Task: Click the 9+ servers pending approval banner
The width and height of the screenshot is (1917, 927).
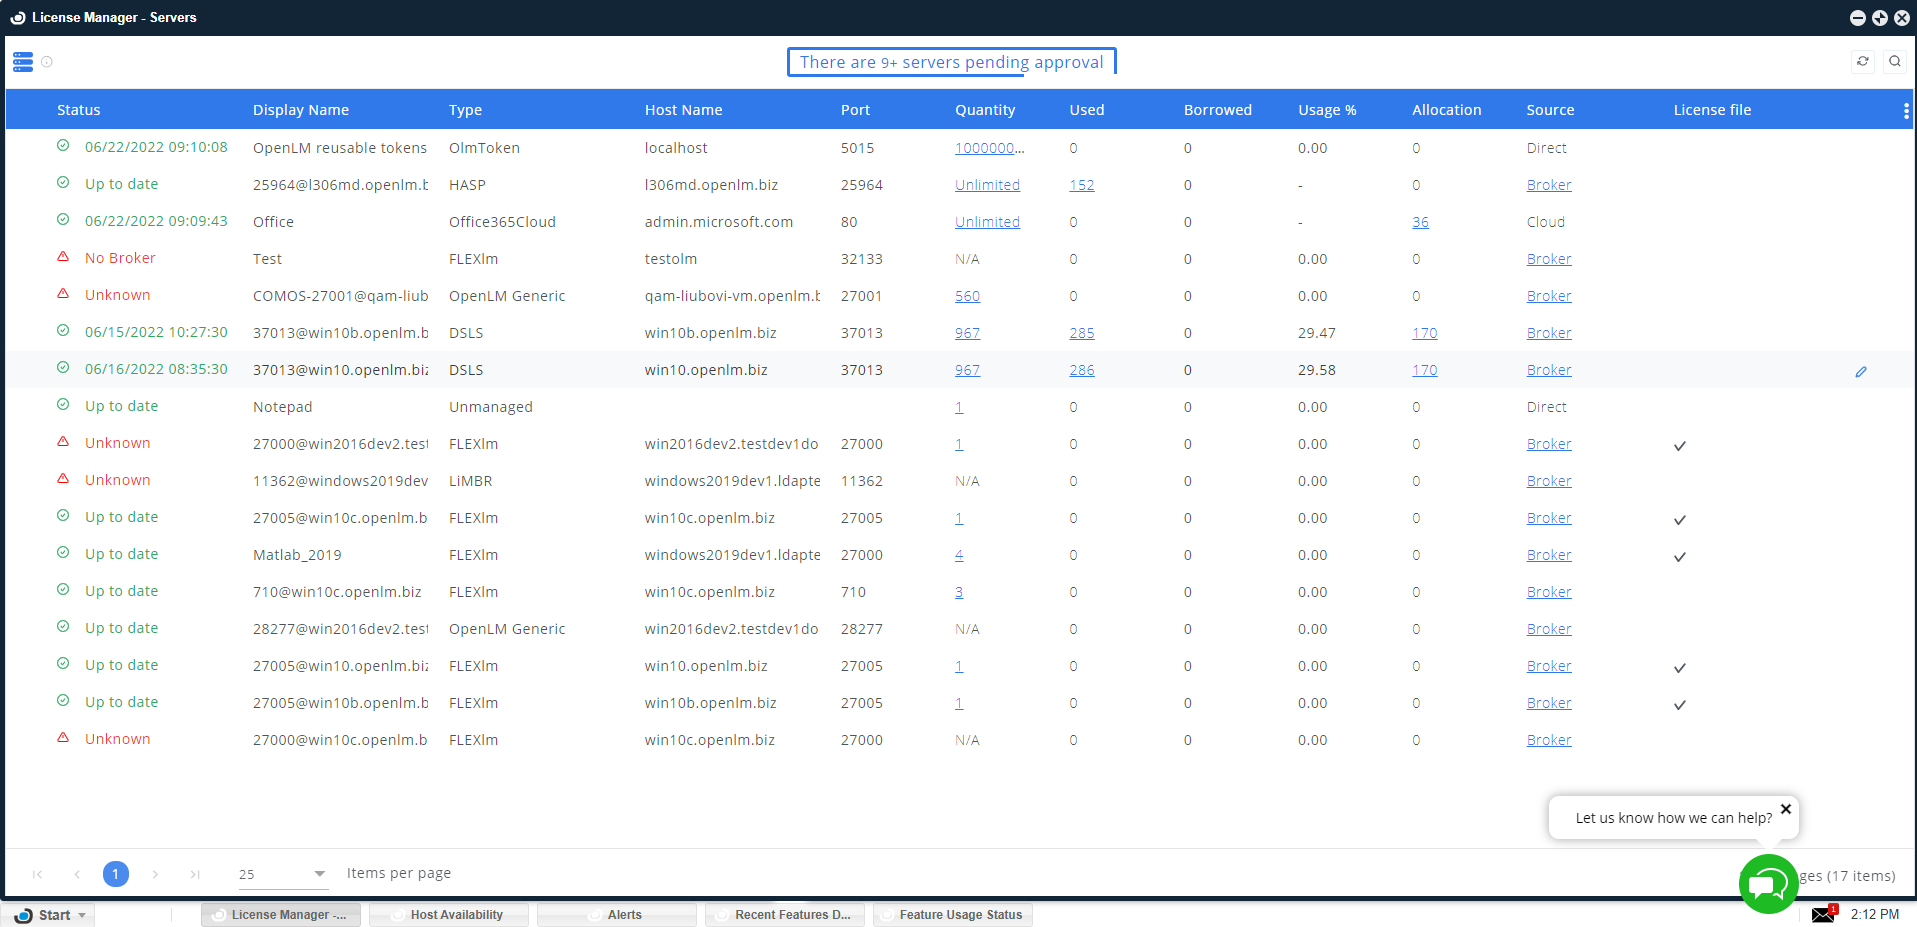Action: (x=951, y=61)
